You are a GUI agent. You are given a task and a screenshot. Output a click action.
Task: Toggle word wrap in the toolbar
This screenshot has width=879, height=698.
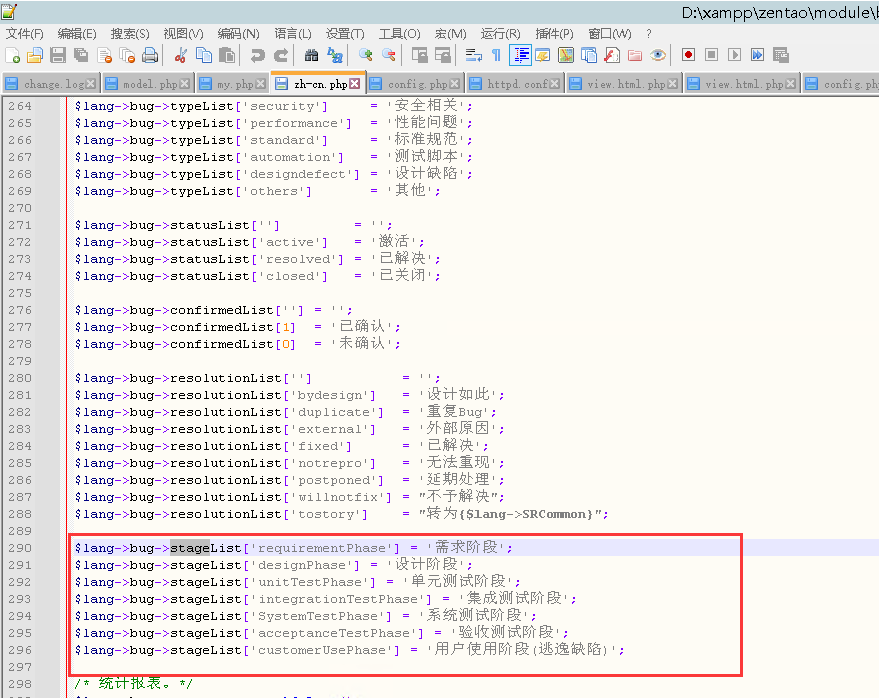474,55
